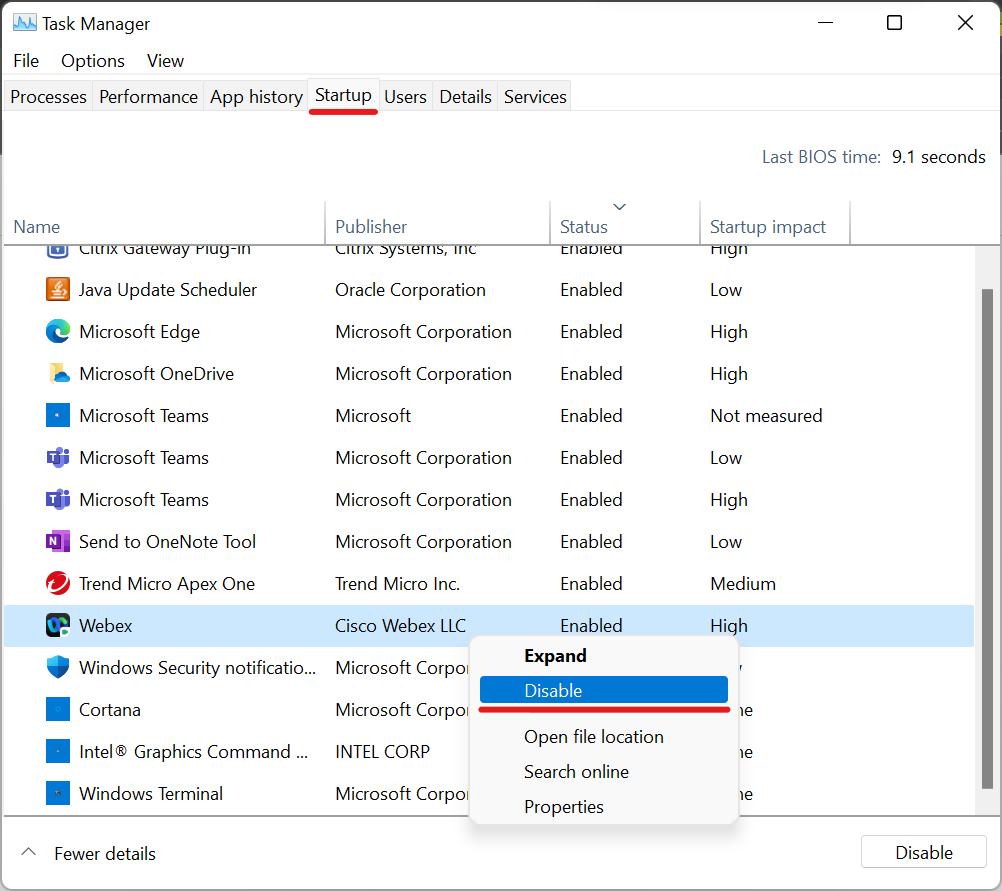Select the Startup tab

point(343,95)
